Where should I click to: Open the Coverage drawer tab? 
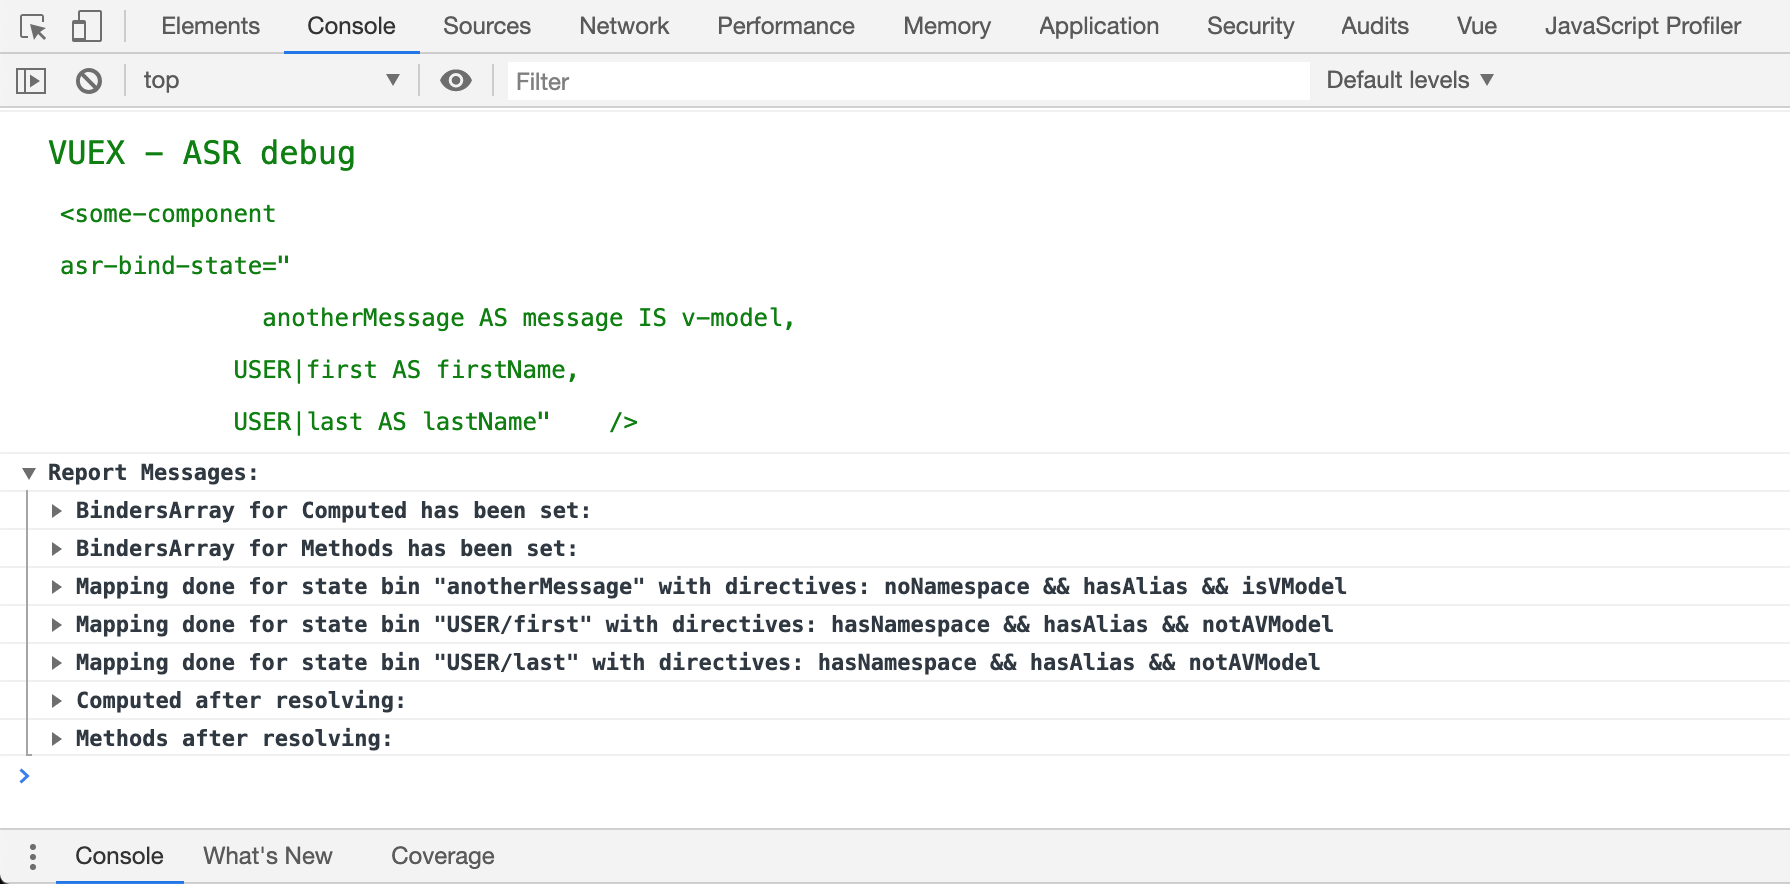443,856
